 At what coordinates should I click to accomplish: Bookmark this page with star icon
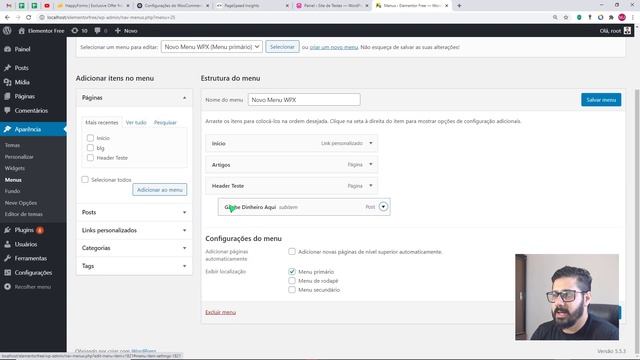pyautogui.click(x=566, y=18)
